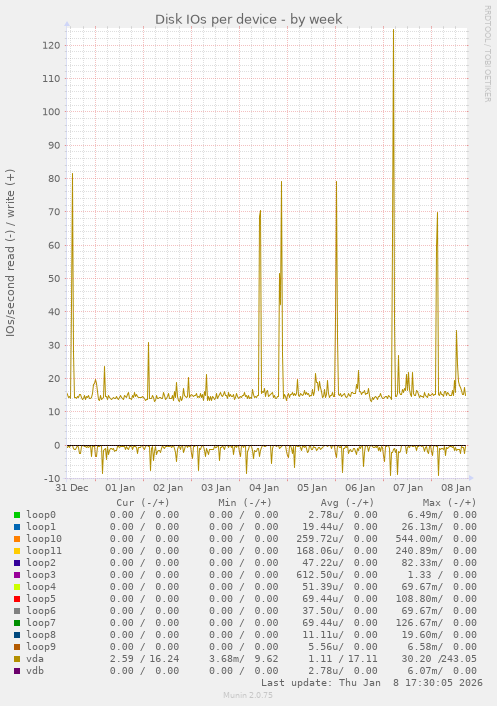Click the vdb dark purple swatch
Screen dimensions: 497x706
[x=17, y=671]
